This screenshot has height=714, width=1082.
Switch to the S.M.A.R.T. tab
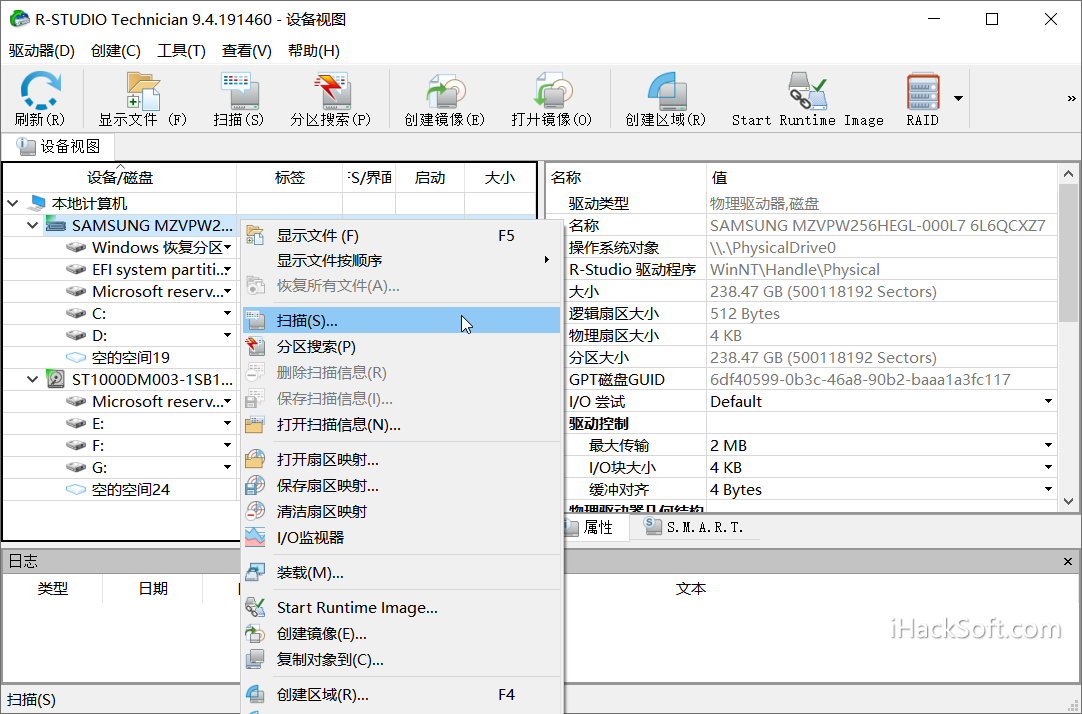coord(695,527)
